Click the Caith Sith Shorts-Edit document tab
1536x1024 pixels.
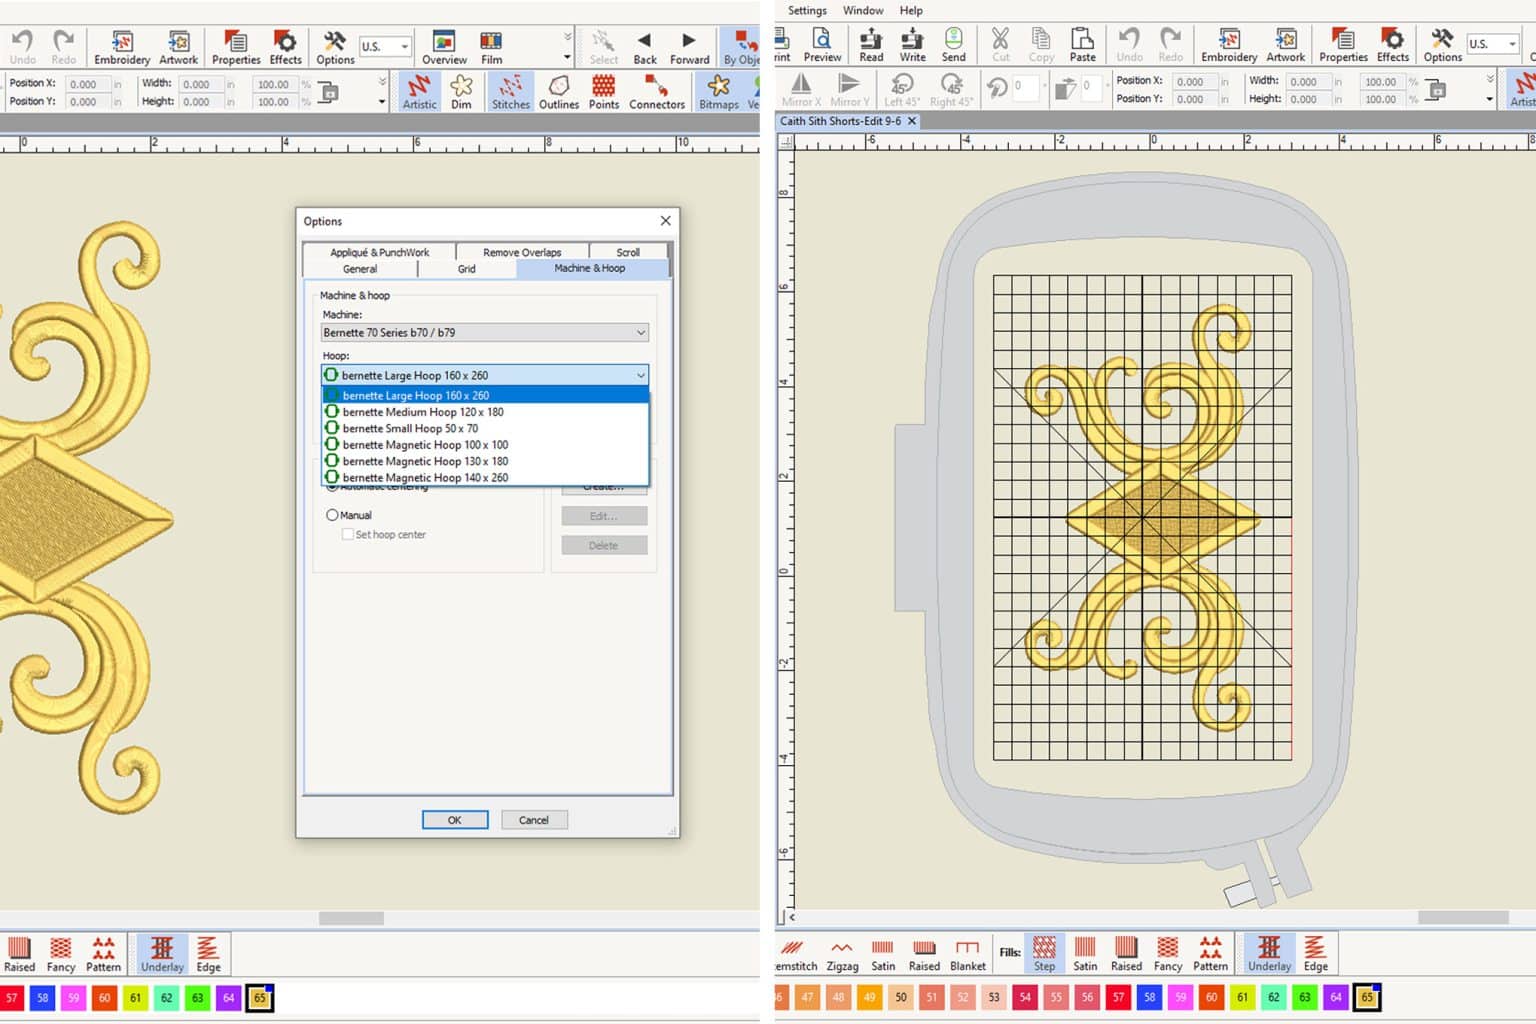pos(843,121)
